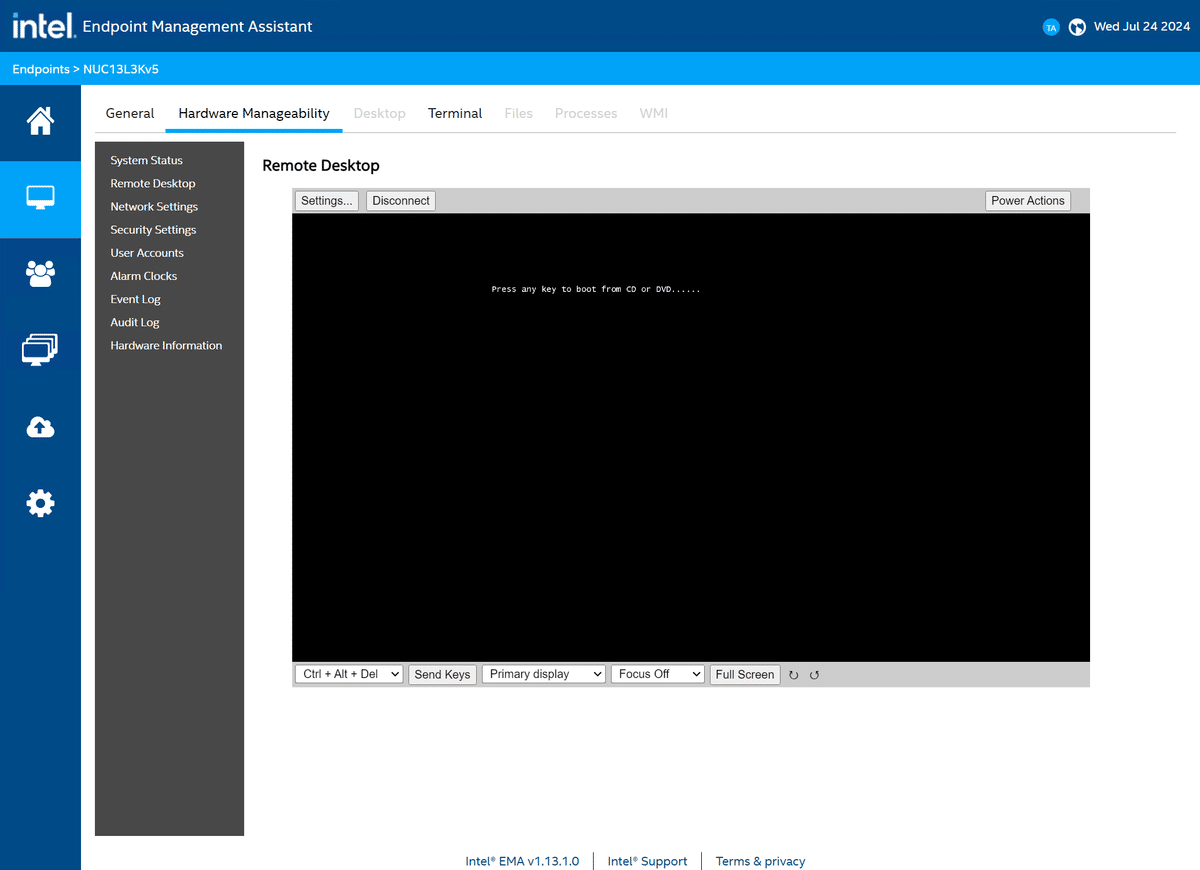Open Audit Log in side menu
This screenshot has height=870, width=1200.
[x=135, y=322]
